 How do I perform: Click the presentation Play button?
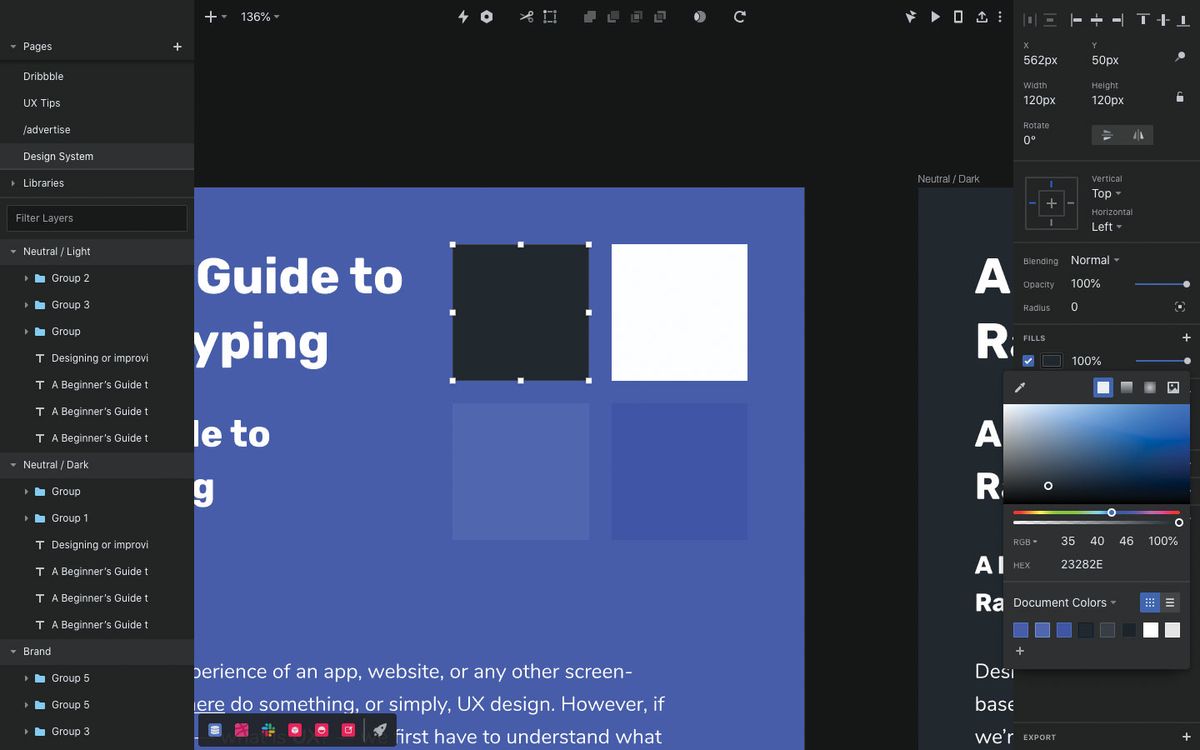[934, 17]
